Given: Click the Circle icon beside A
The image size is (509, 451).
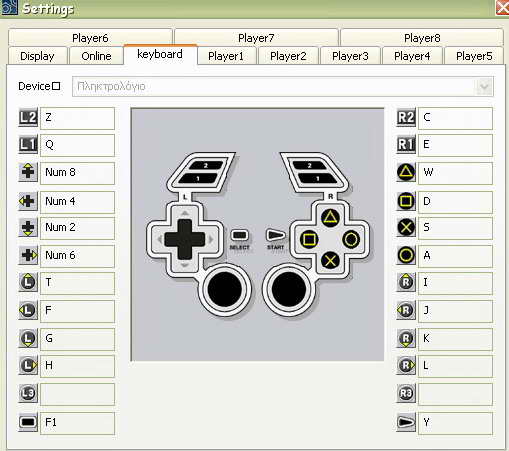Looking at the screenshot, I should (406, 255).
